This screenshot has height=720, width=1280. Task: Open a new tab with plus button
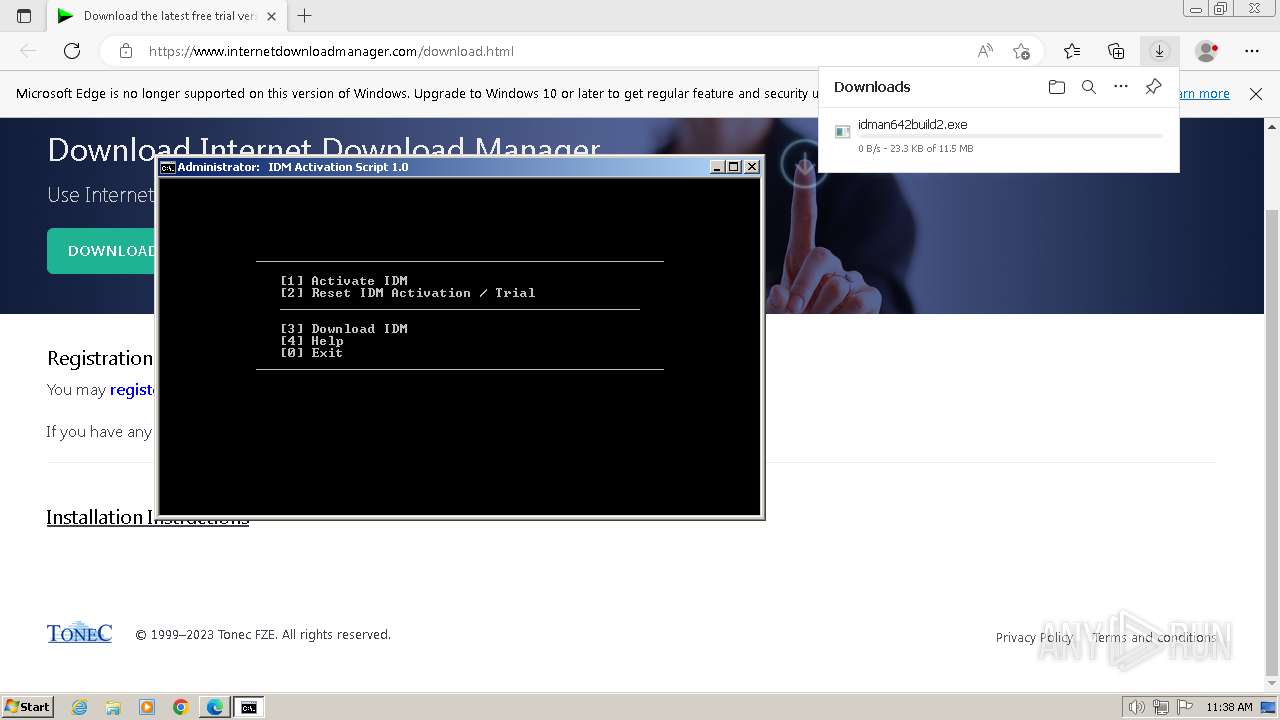[305, 16]
